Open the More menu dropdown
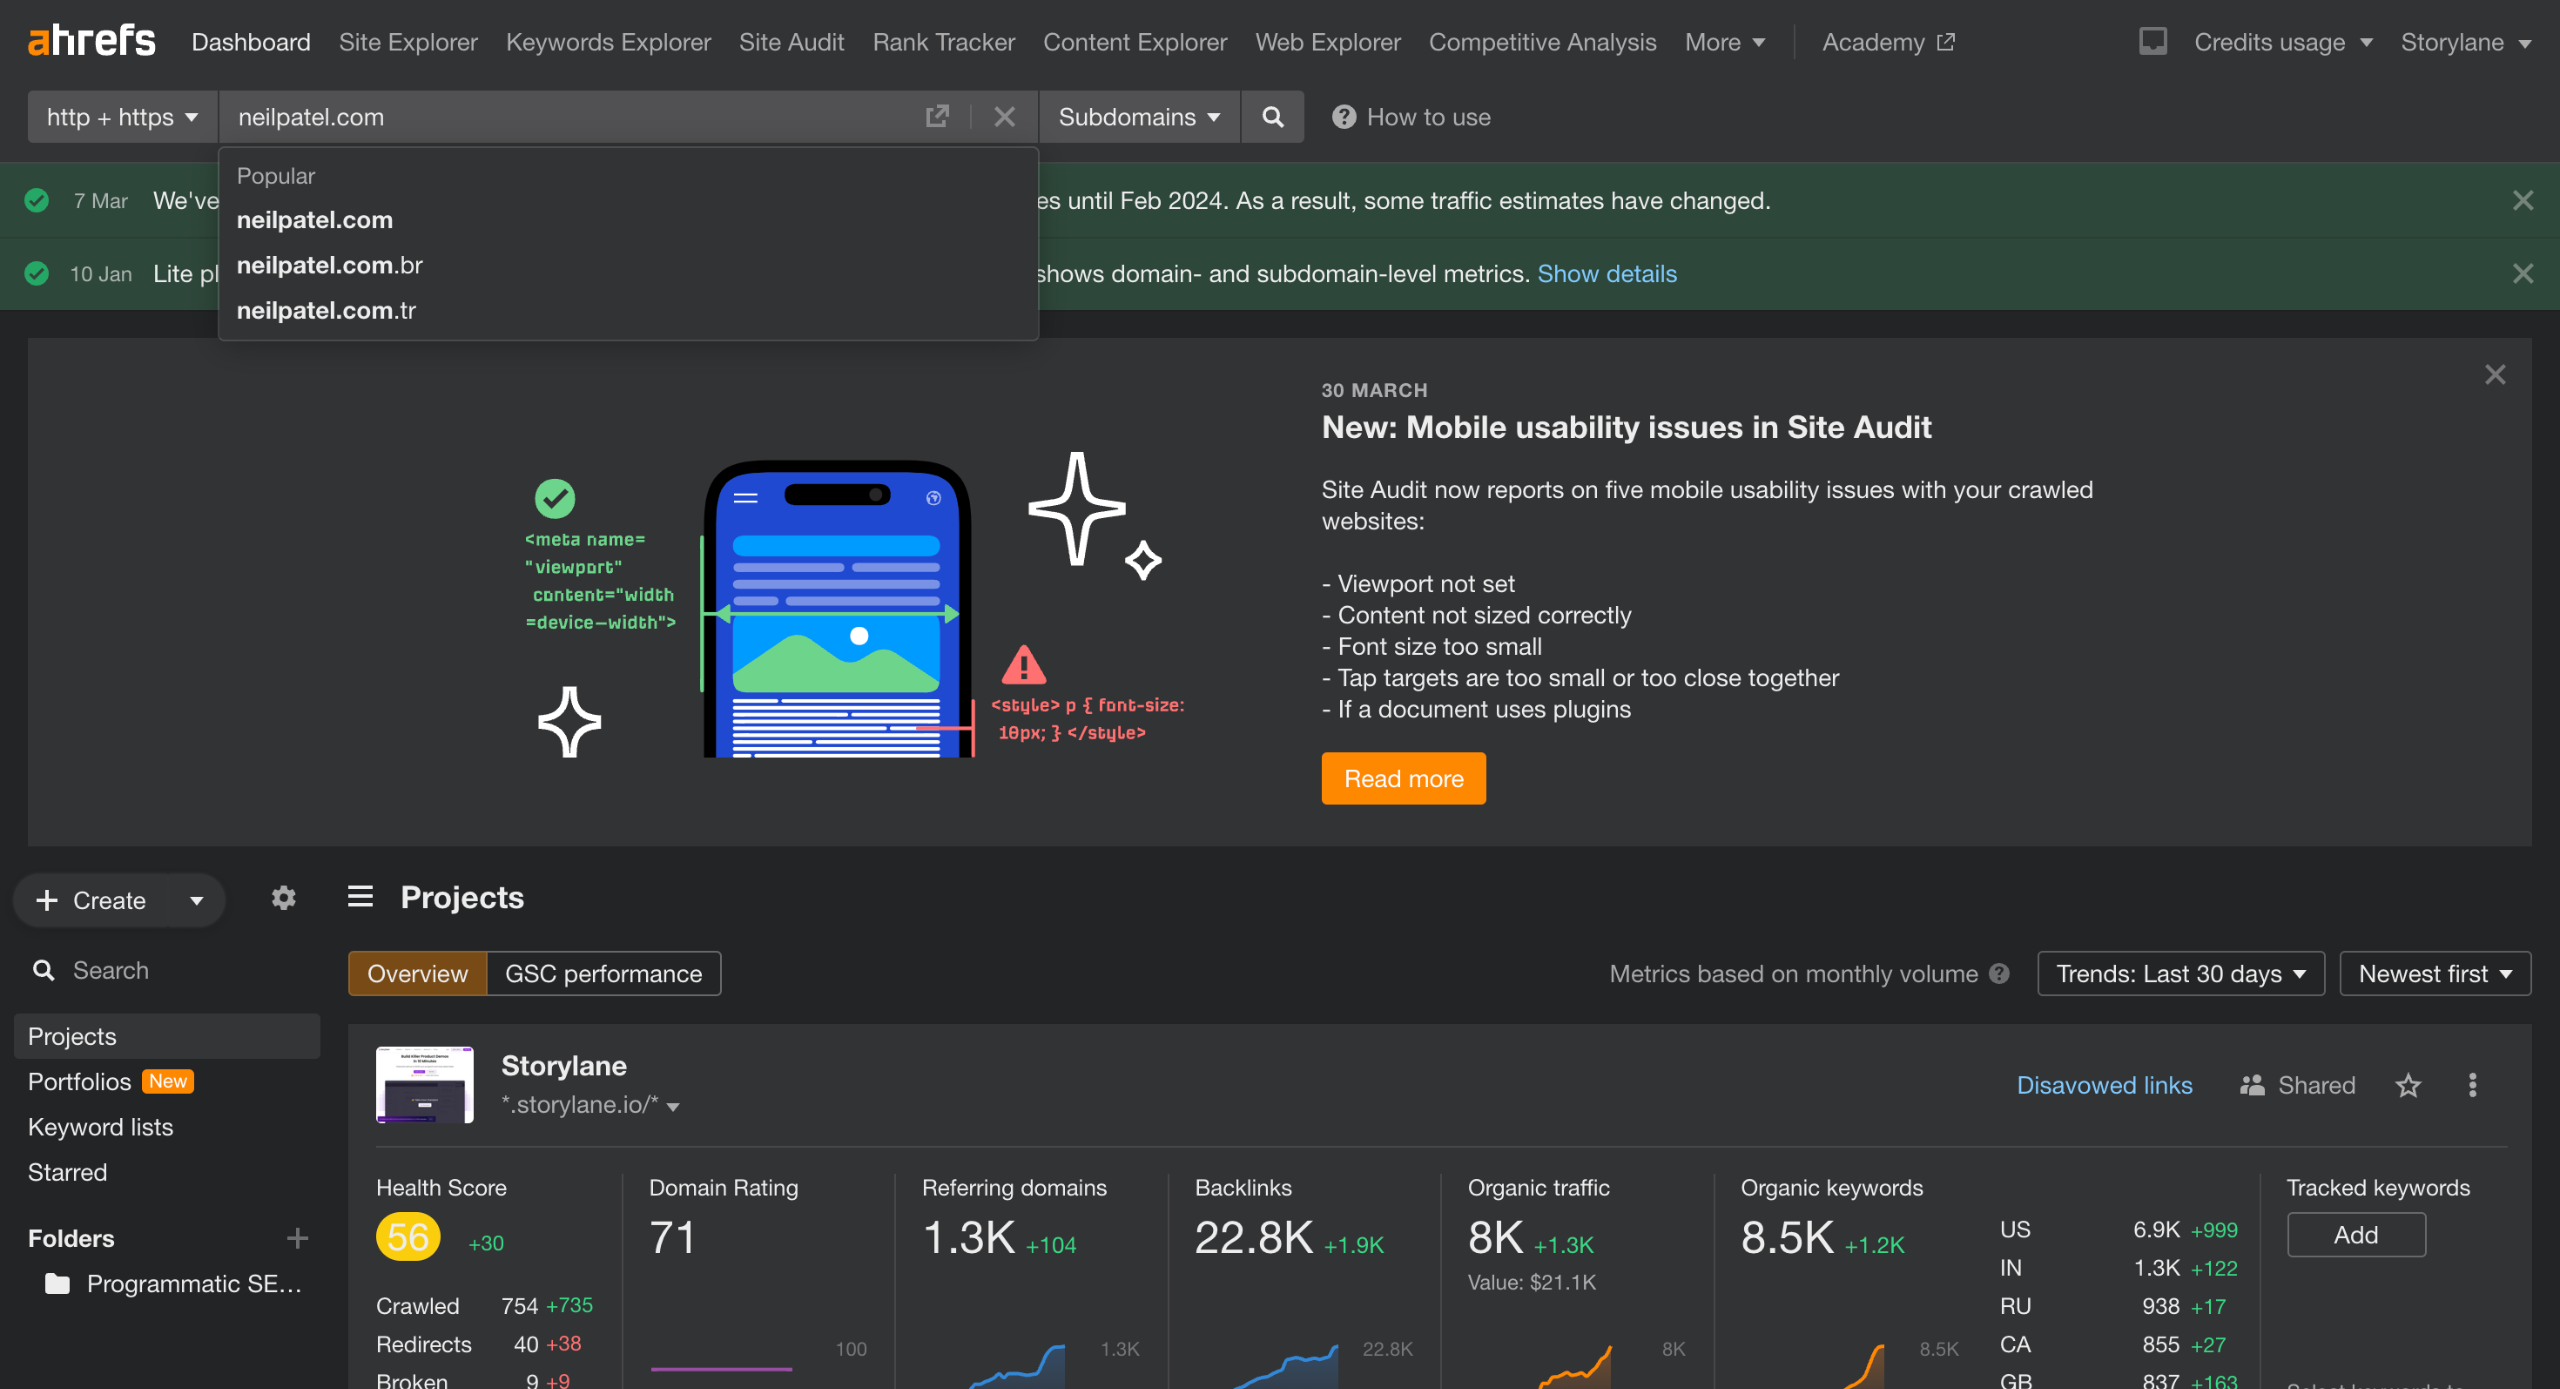Viewport: 2560px width, 1389px height. tap(1724, 42)
